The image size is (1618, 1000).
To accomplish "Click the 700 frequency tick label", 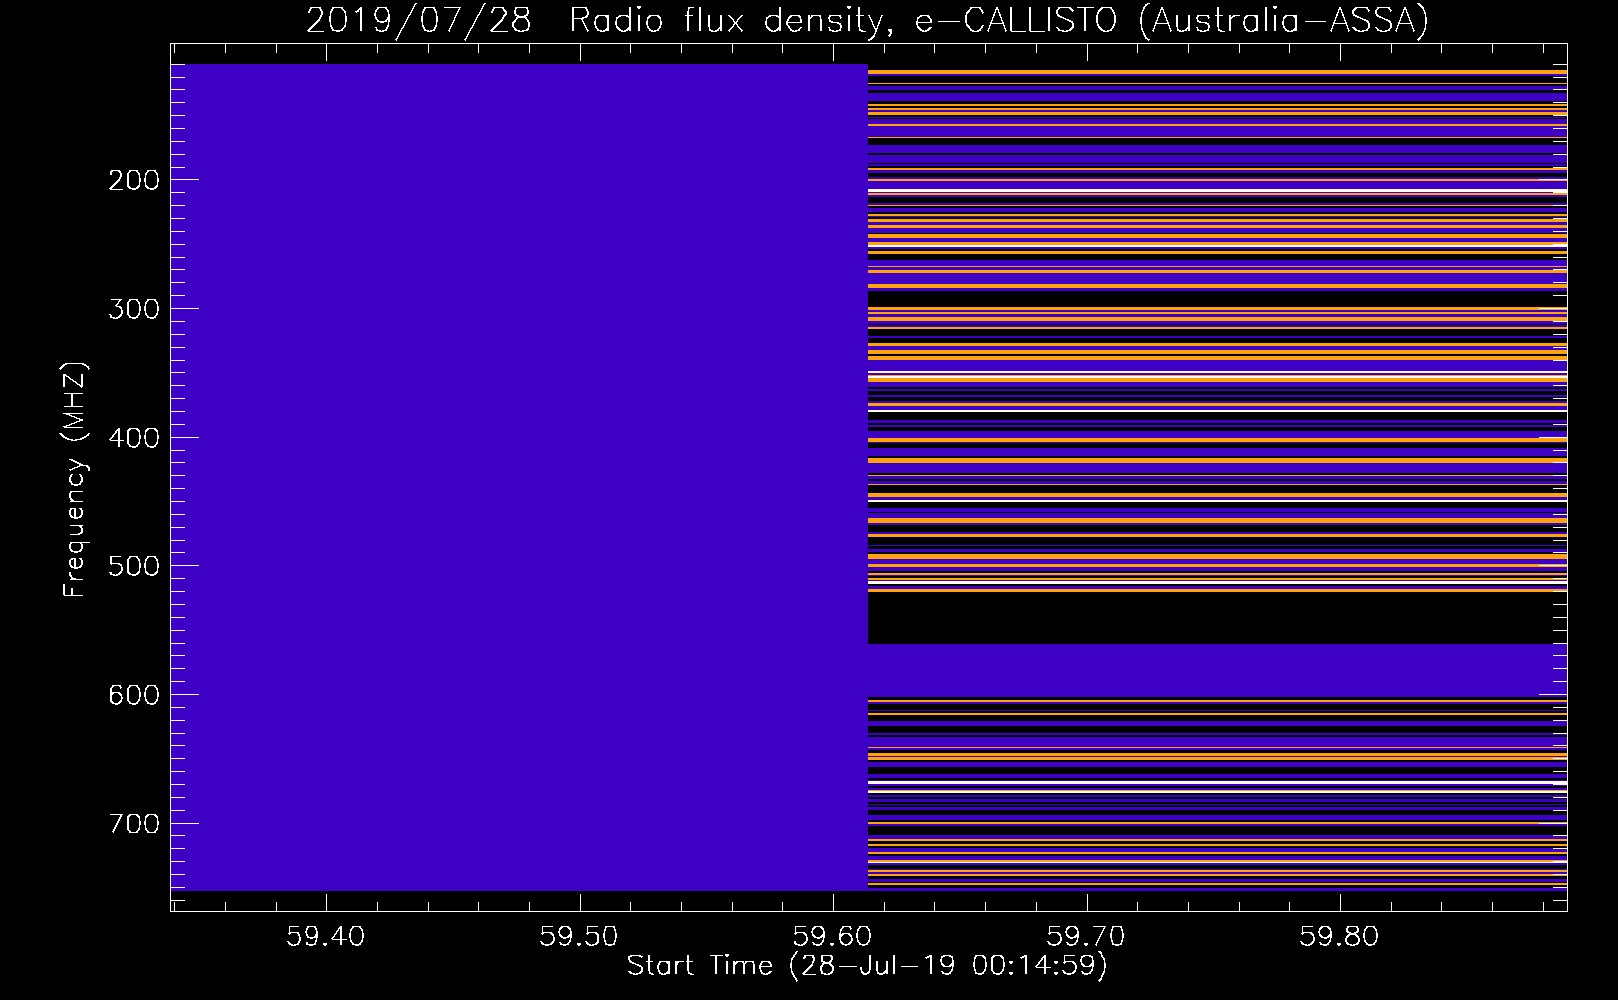I will coord(134,824).
